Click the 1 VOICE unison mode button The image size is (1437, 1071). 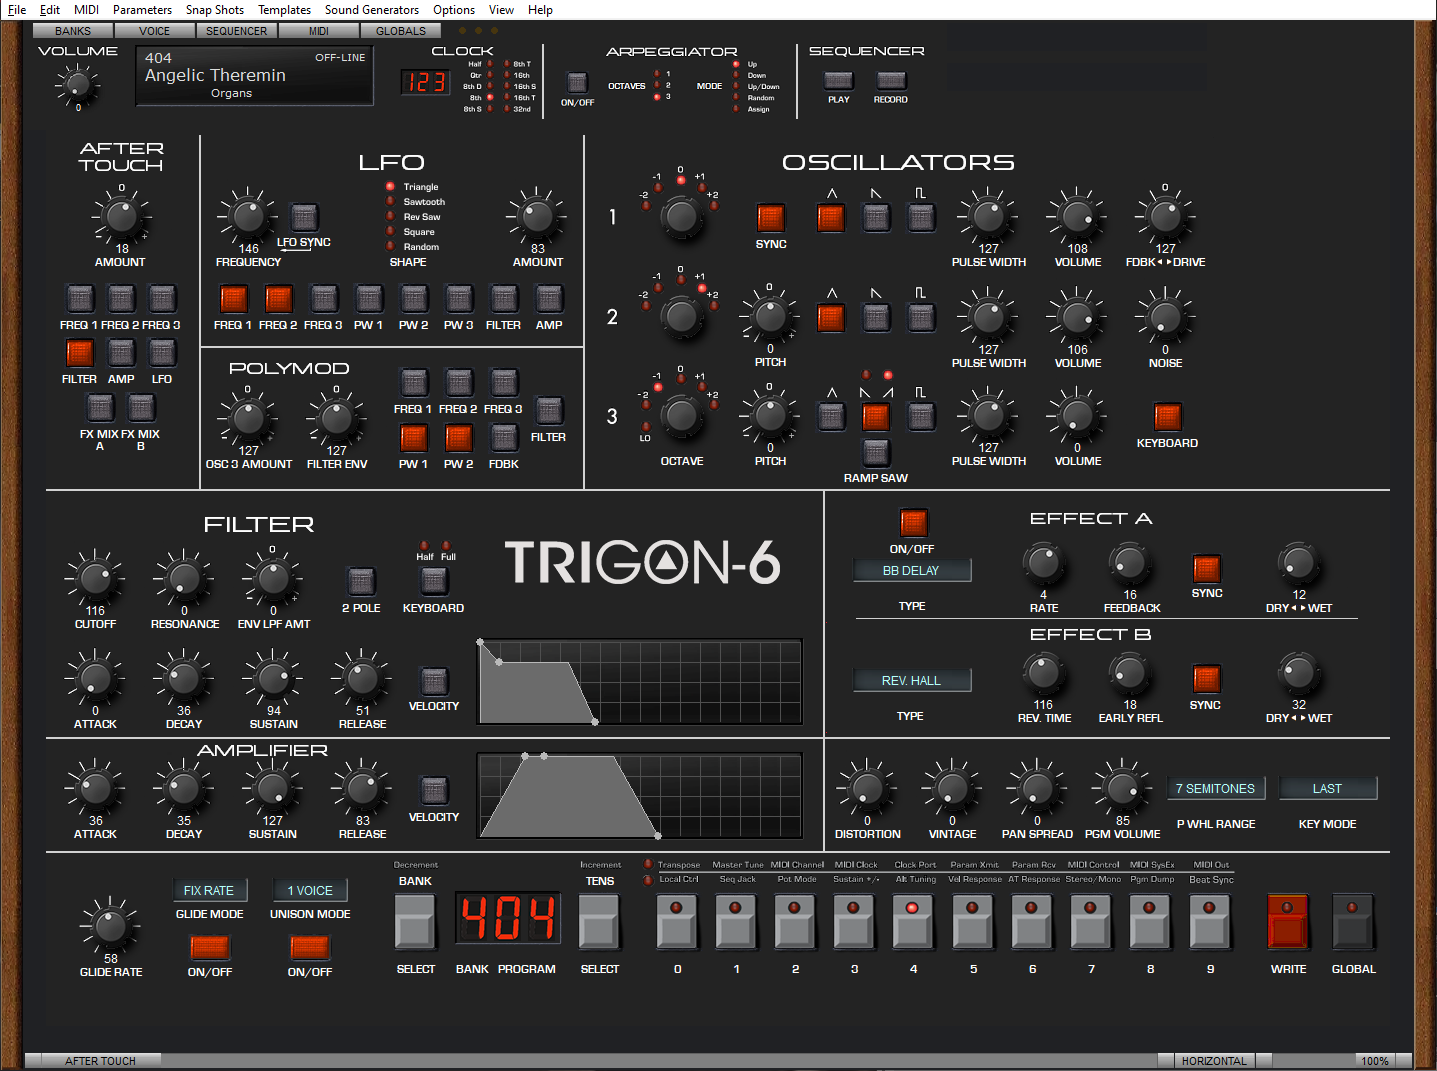coord(310,890)
